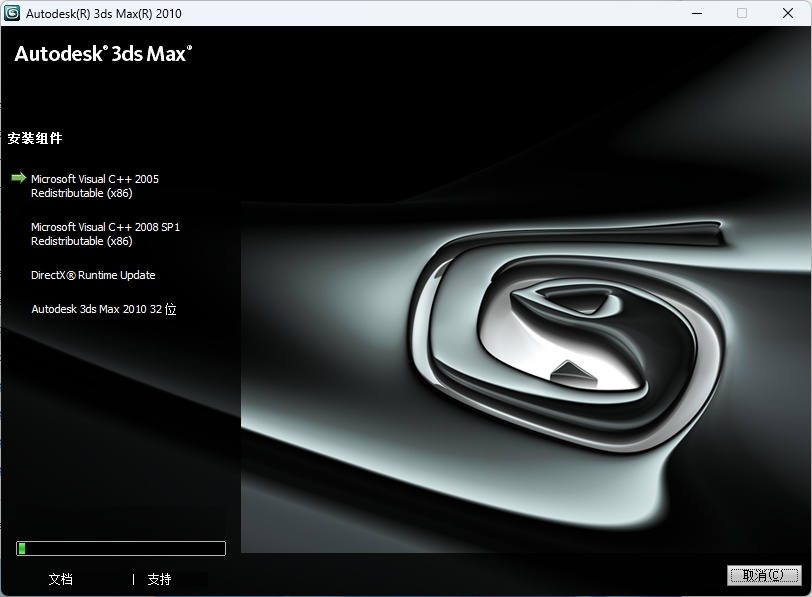Select Microsoft Visual C++ 2008 SP1 Redistributable item

(104, 234)
